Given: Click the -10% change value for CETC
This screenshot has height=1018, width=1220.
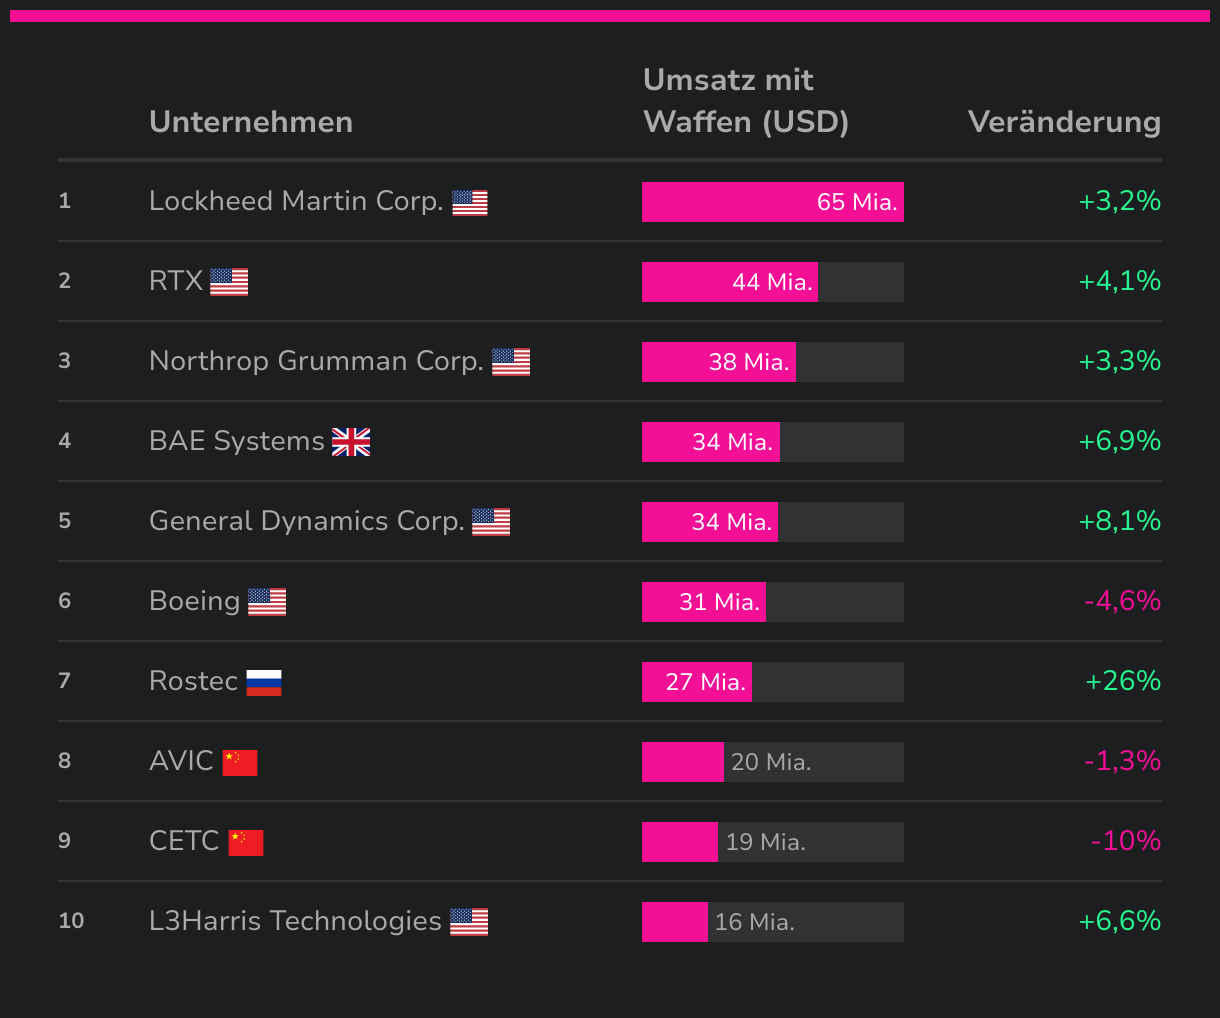Looking at the screenshot, I should (x=1125, y=841).
